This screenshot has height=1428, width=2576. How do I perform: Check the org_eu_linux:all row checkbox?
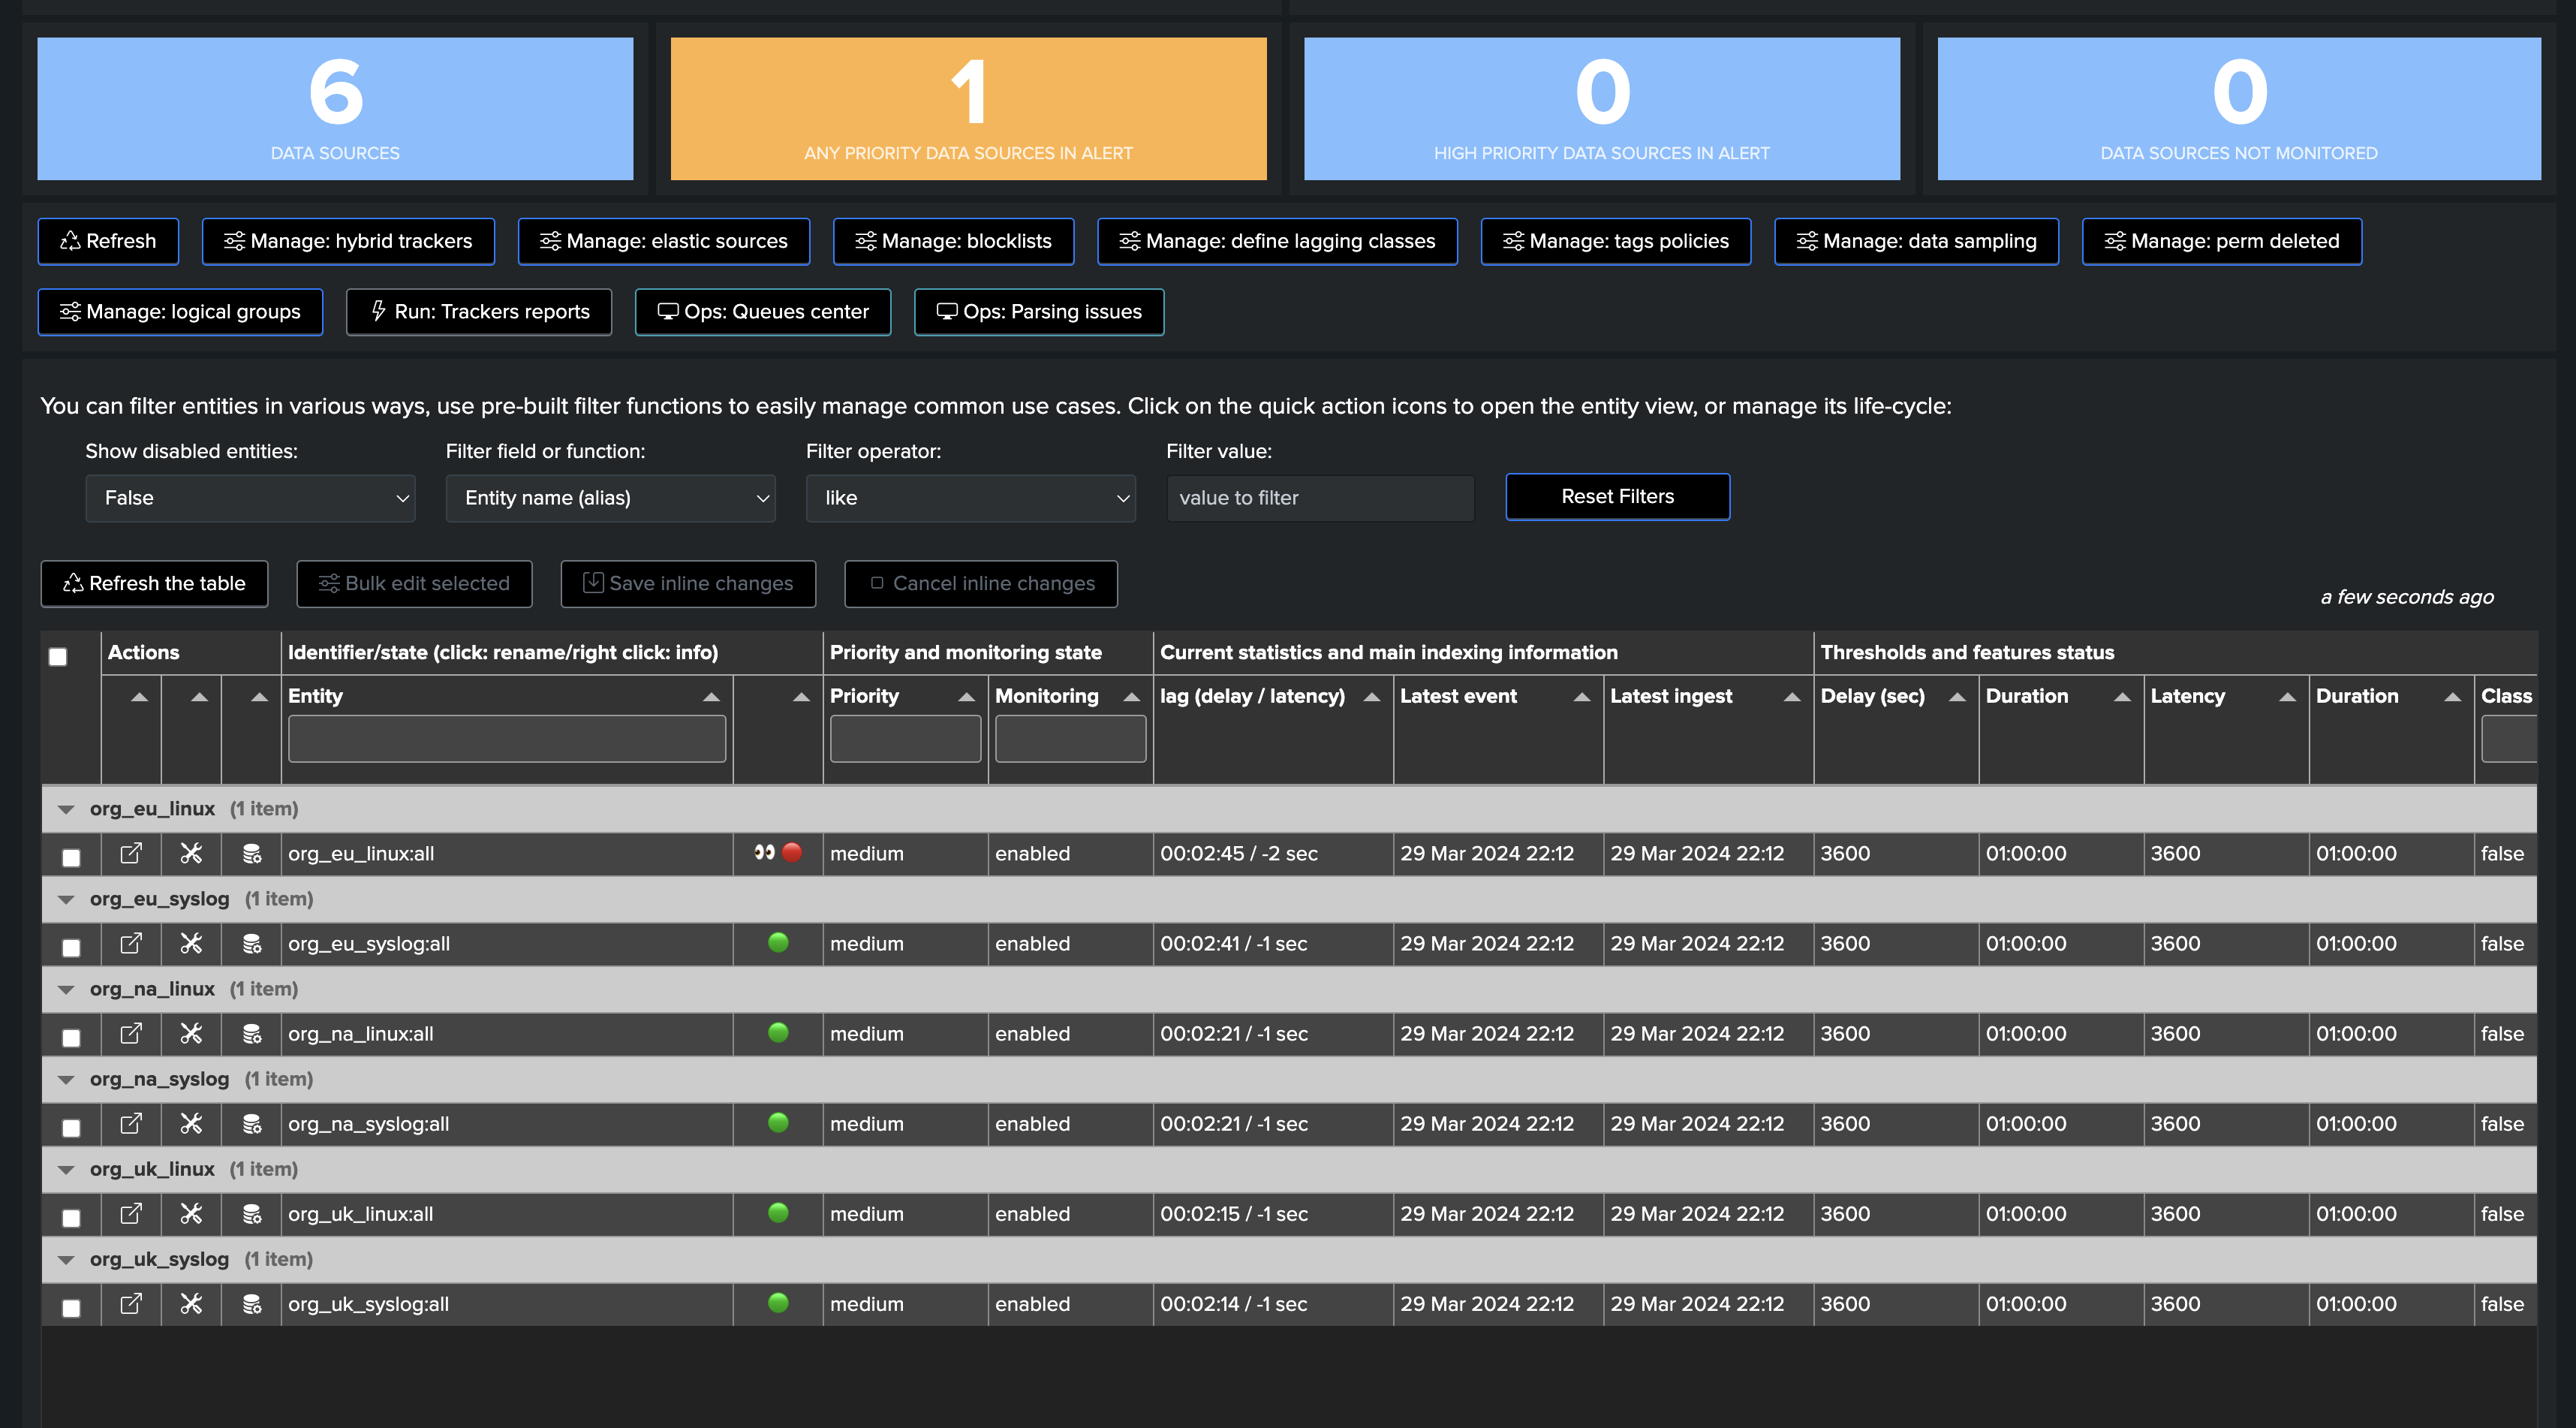[71, 857]
